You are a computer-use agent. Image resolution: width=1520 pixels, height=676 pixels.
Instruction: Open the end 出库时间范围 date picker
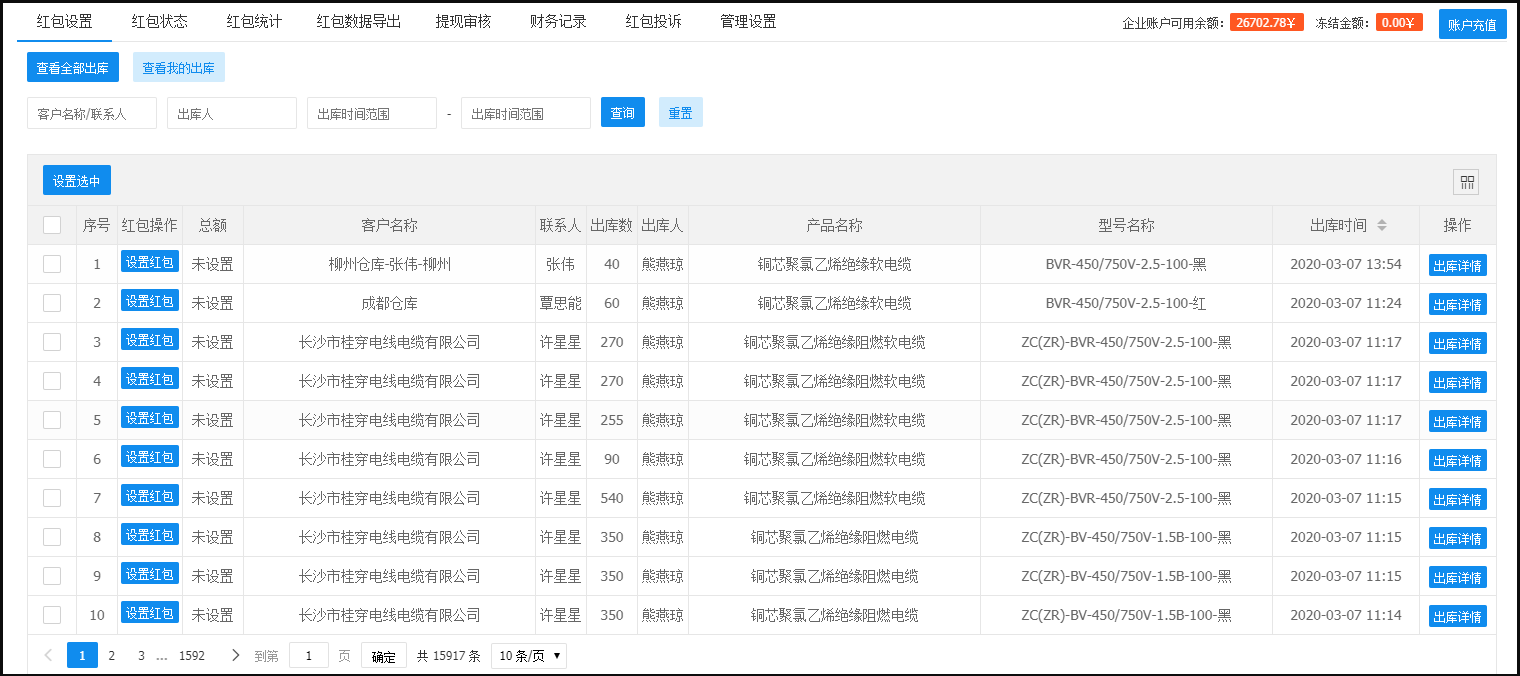pos(525,114)
